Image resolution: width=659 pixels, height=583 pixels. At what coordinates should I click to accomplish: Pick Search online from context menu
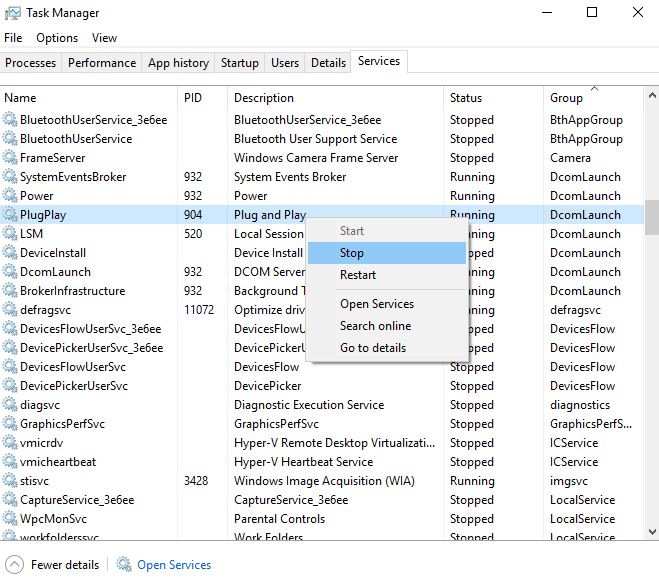tap(375, 326)
